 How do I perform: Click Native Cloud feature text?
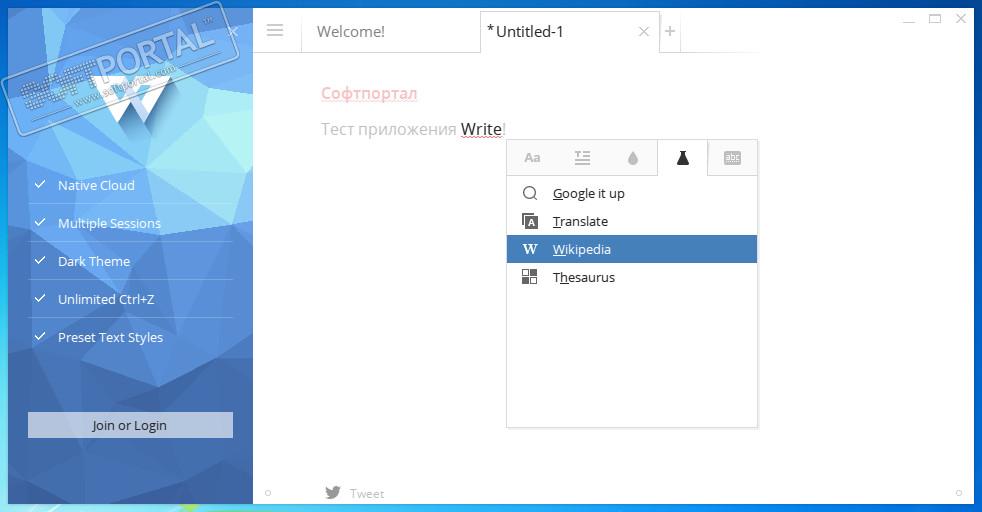coord(96,185)
